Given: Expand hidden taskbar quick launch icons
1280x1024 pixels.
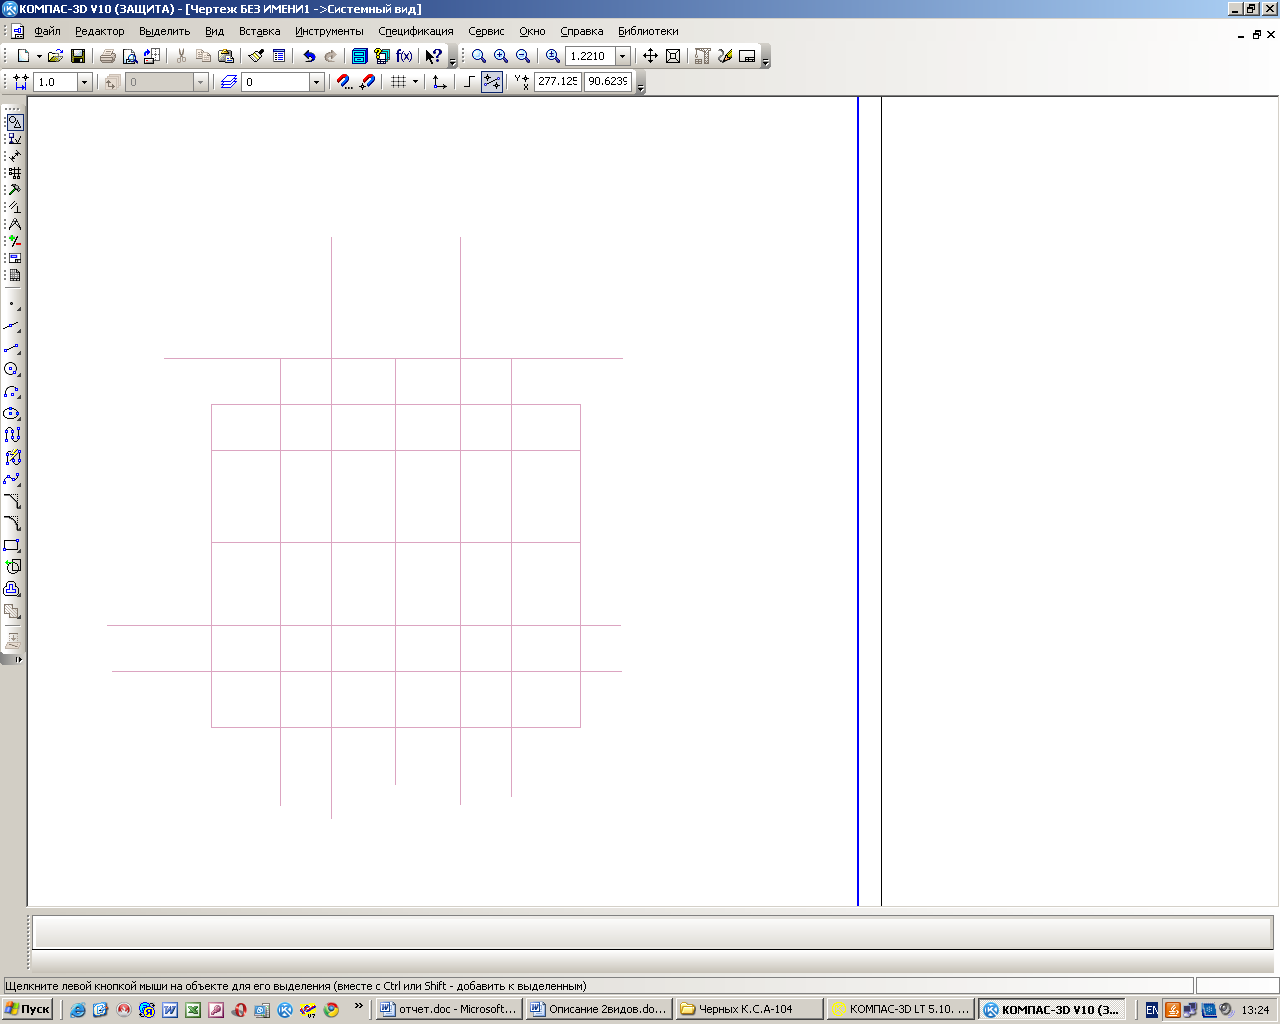Looking at the screenshot, I should (358, 1006).
